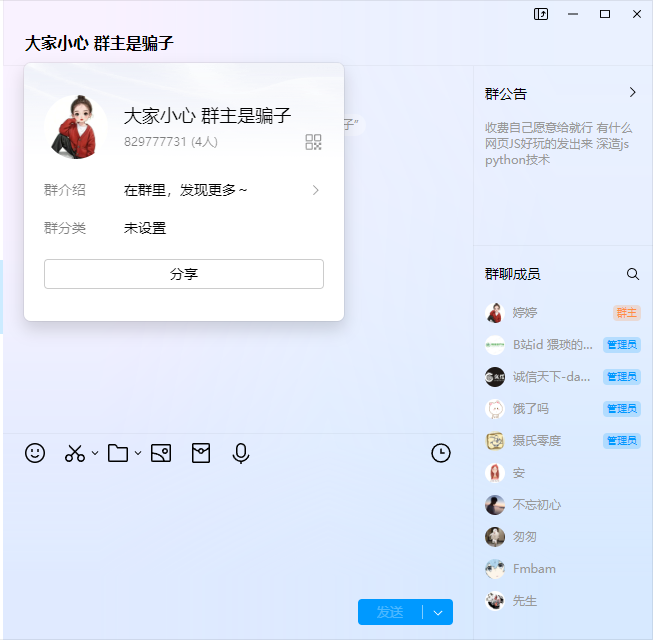Click Fmbam's avatar icon
Viewport: 653px width, 640px height.
click(x=495, y=569)
